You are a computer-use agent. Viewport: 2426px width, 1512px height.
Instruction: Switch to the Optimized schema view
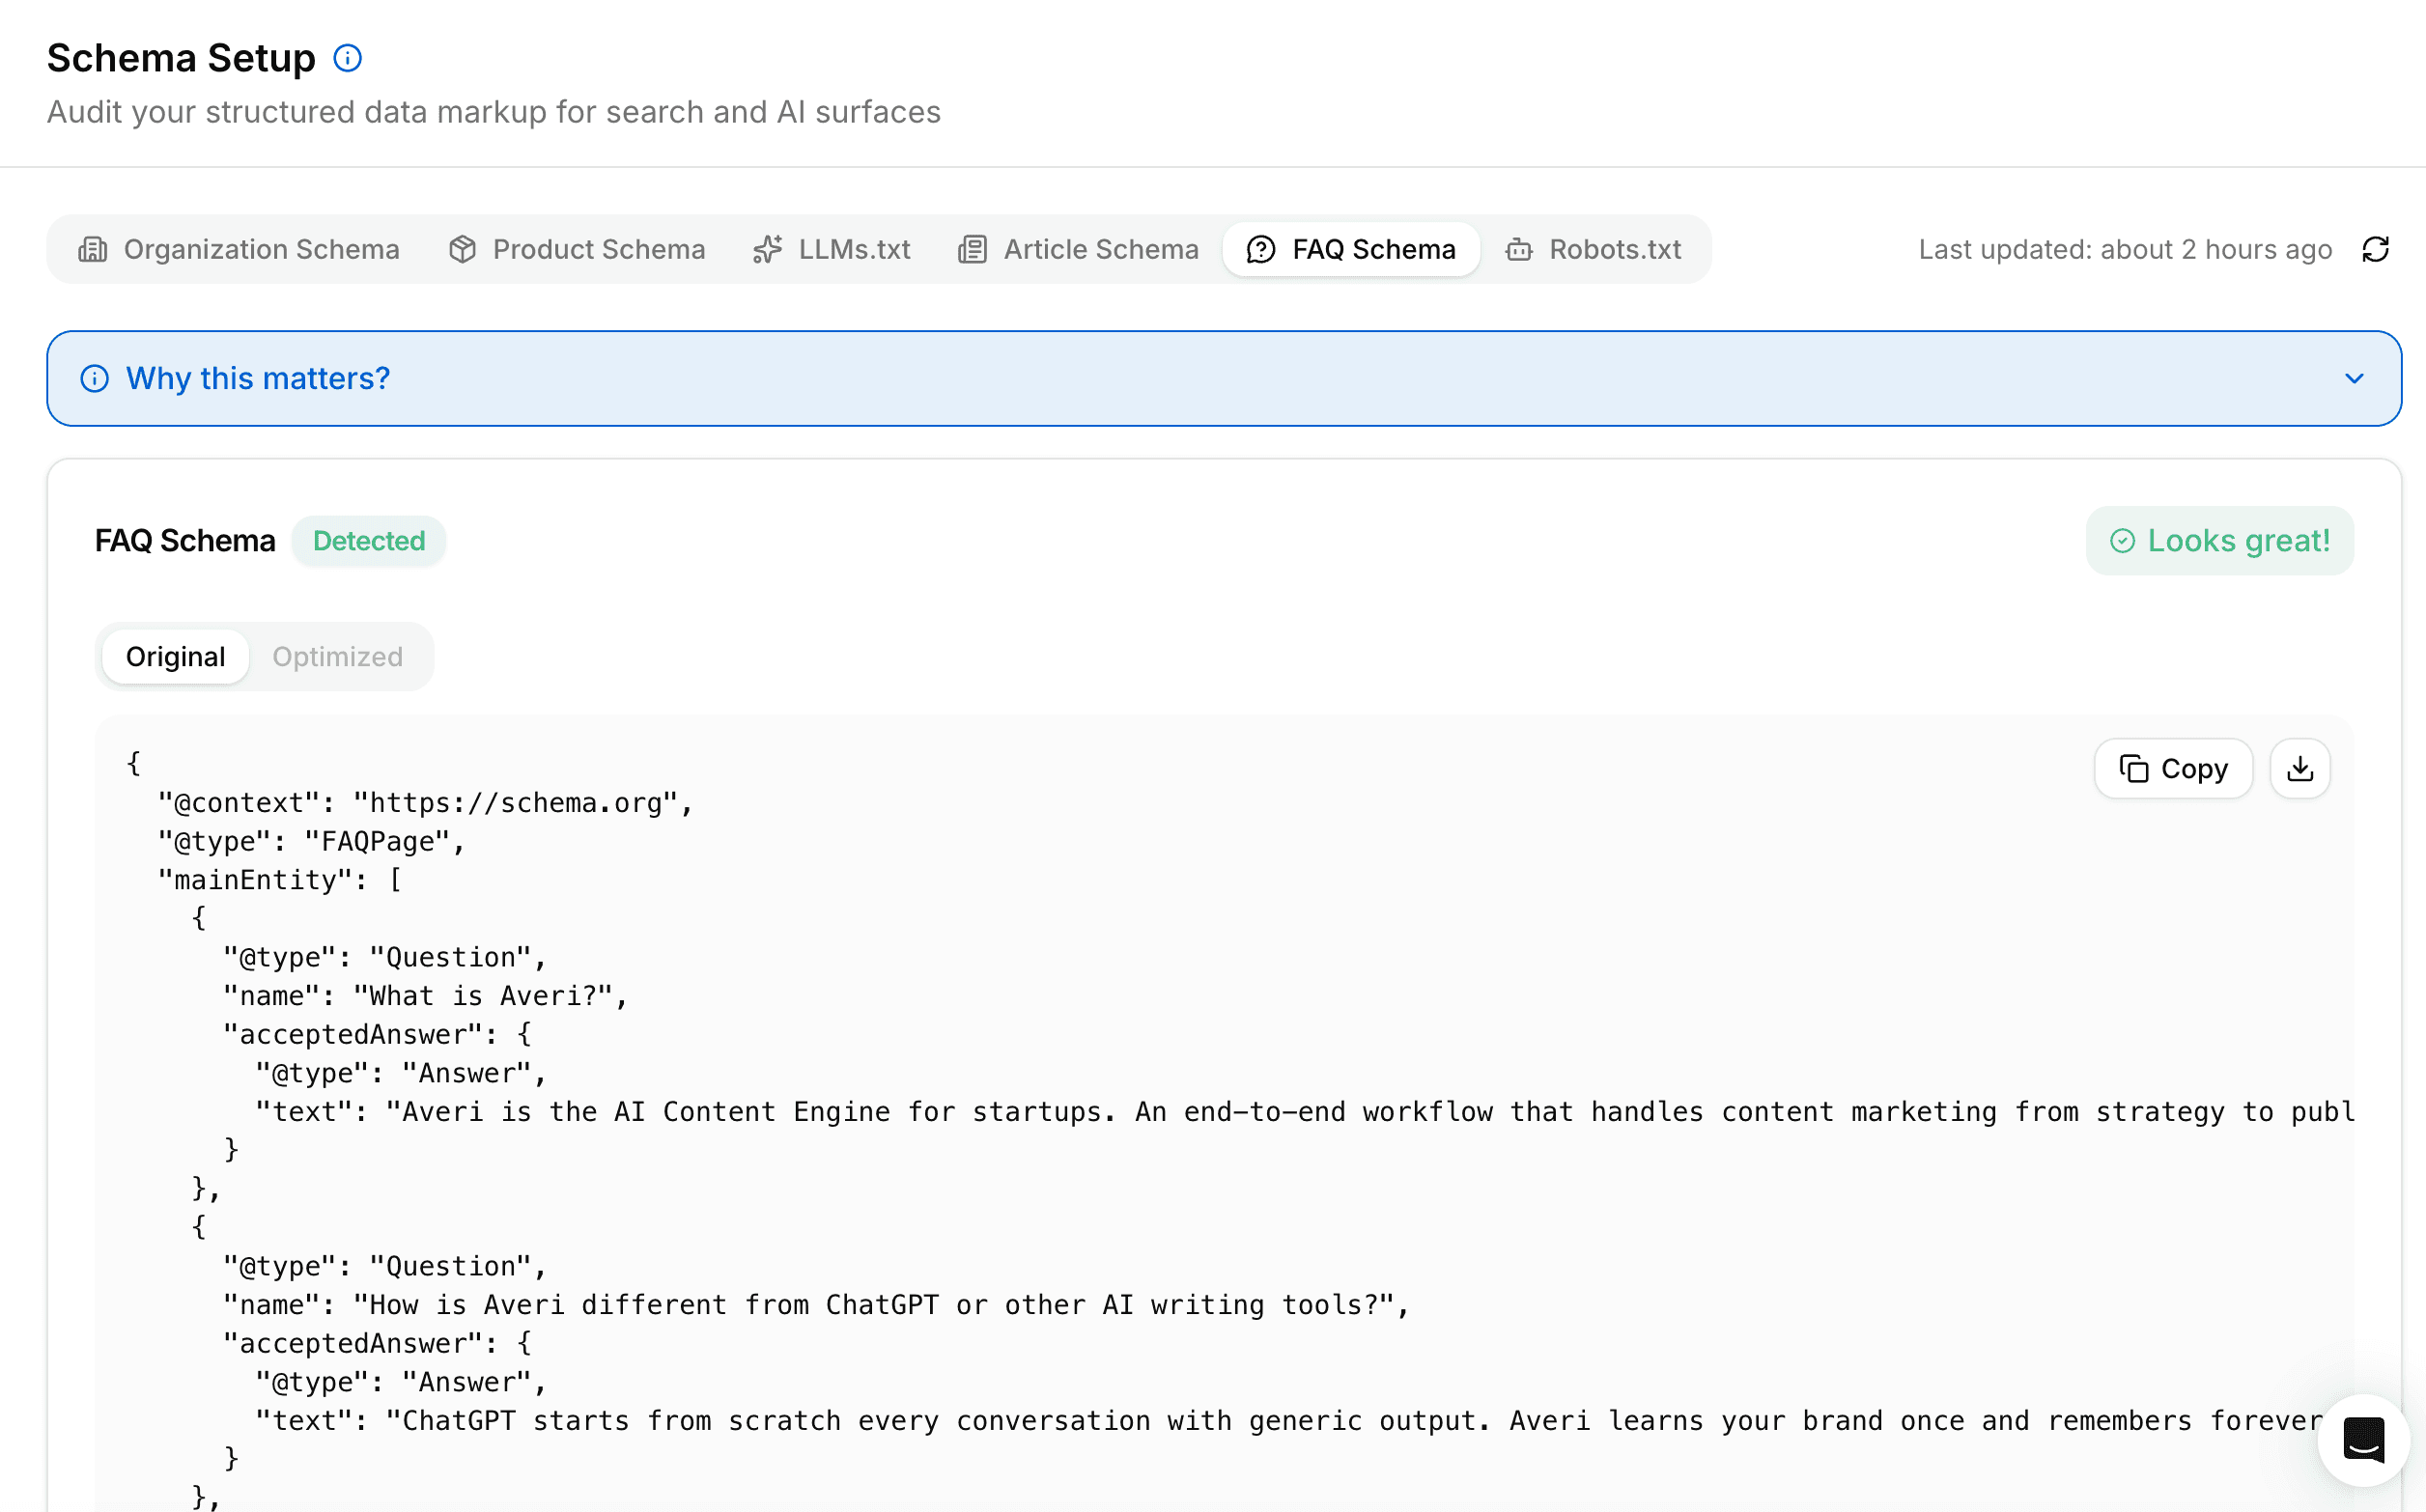338,657
